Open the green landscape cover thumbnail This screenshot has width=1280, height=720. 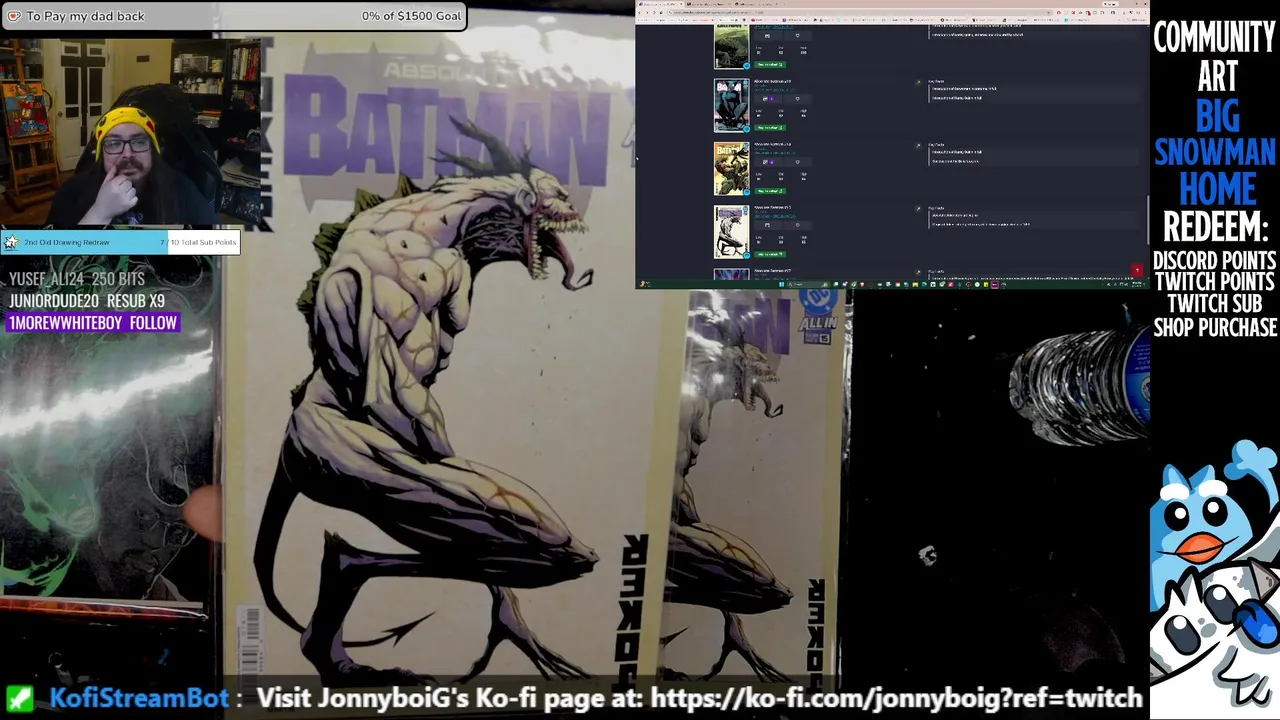point(732,46)
